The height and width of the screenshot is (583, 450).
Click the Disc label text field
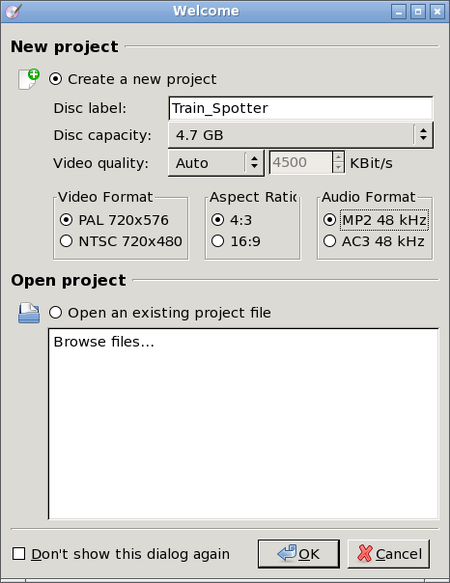click(300, 108)
